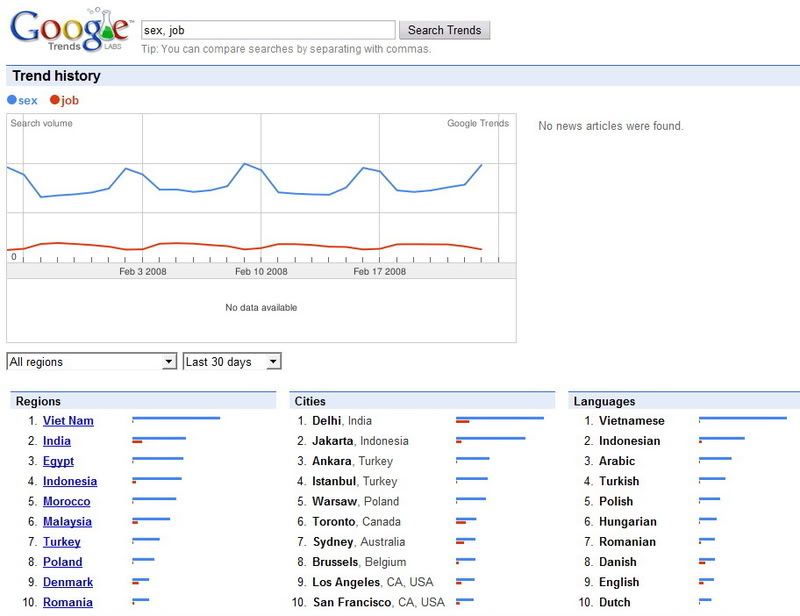This screenshot has width=800, height=616.
Task: Click the Indonesia region link
Action: coord(70,481)
